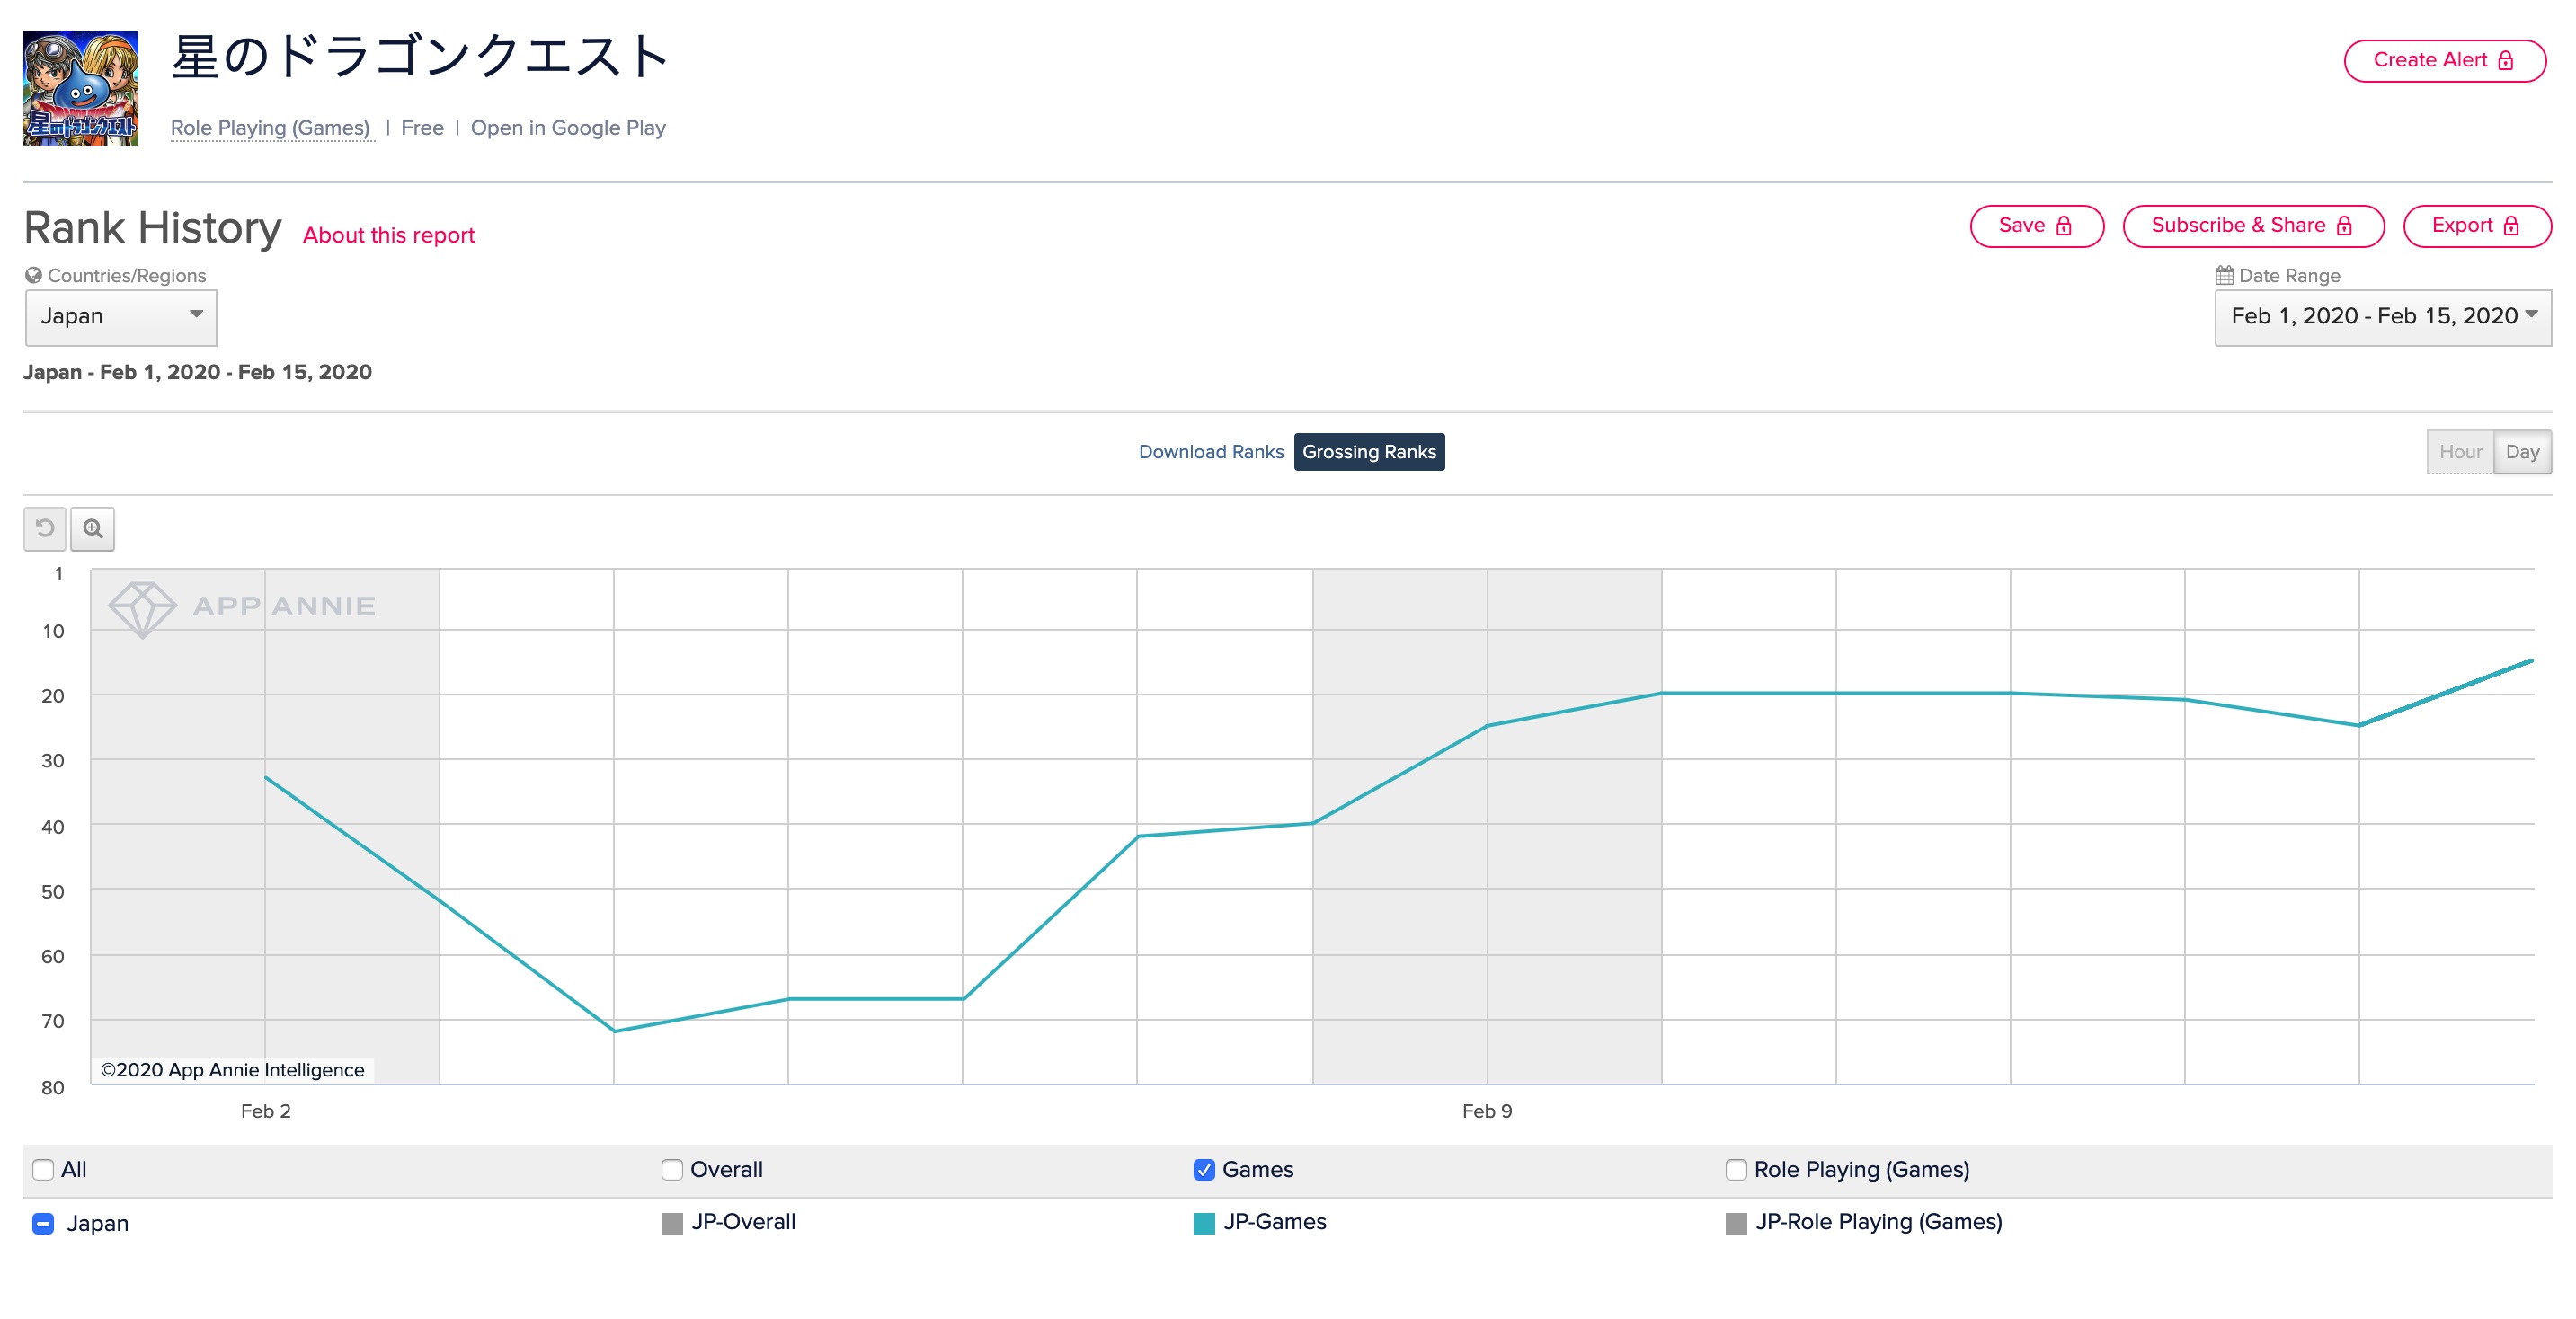Image resolution: width=2576 pixels, height=1319 pixels.
Task: Open the Role Playing (Games) category link
Action: (270, 128)
